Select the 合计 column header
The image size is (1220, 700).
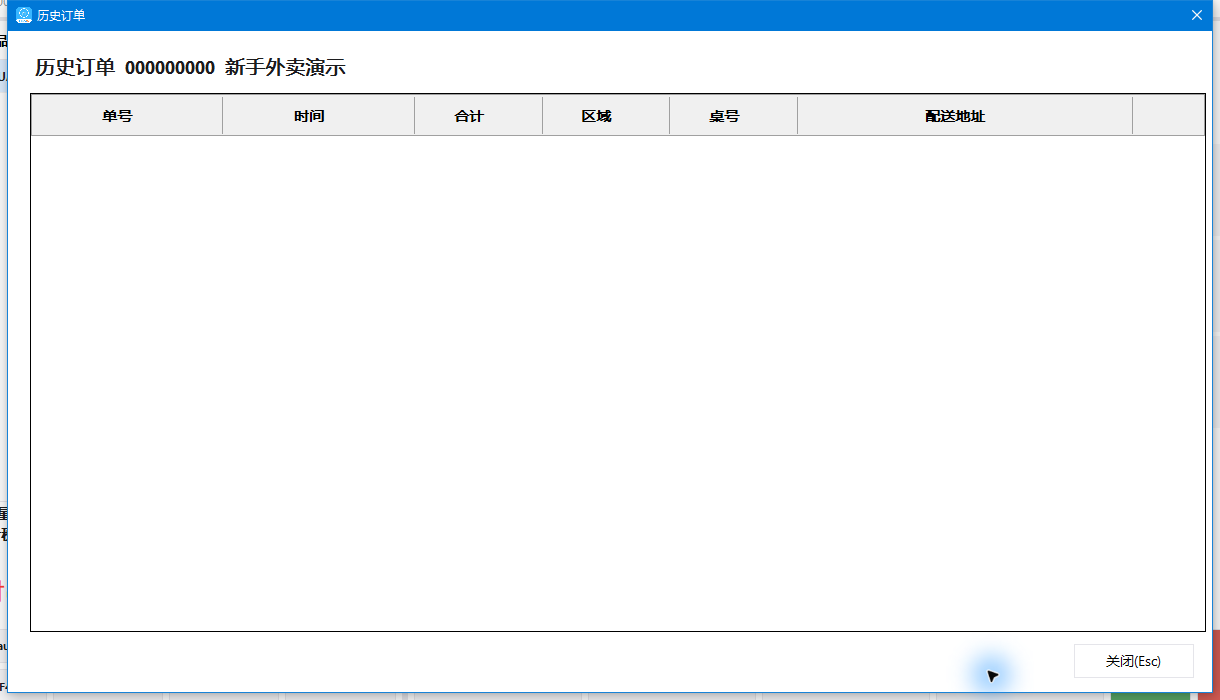479,116
